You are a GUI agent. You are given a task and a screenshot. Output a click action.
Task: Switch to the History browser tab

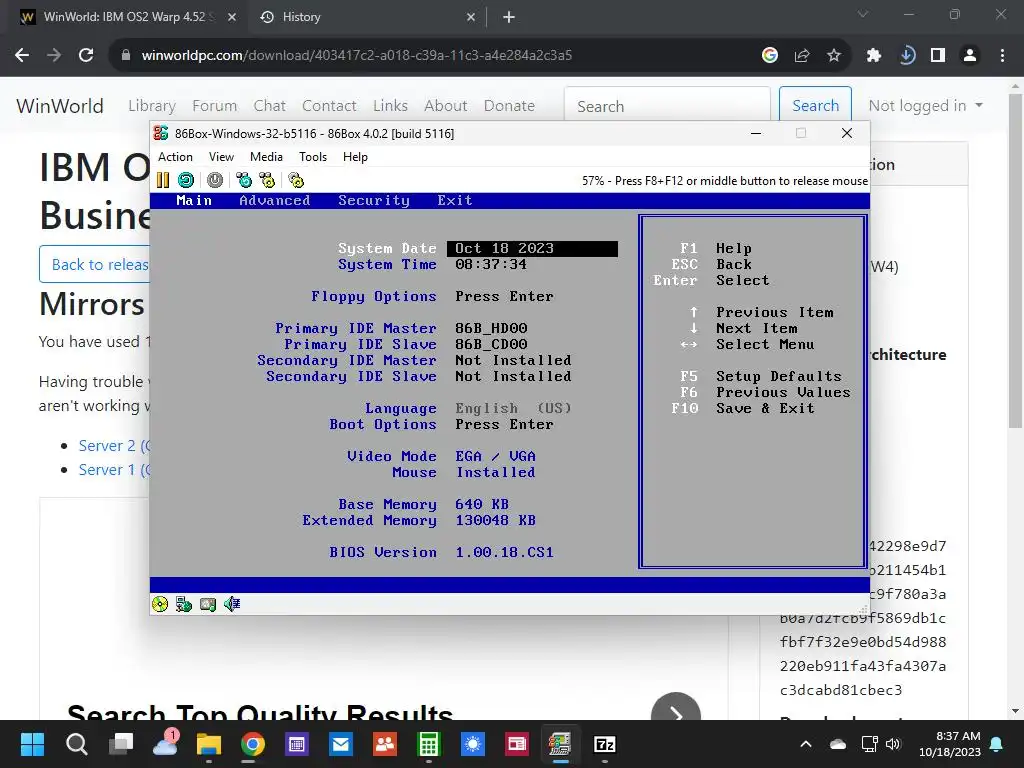click(x=366, y=17)
